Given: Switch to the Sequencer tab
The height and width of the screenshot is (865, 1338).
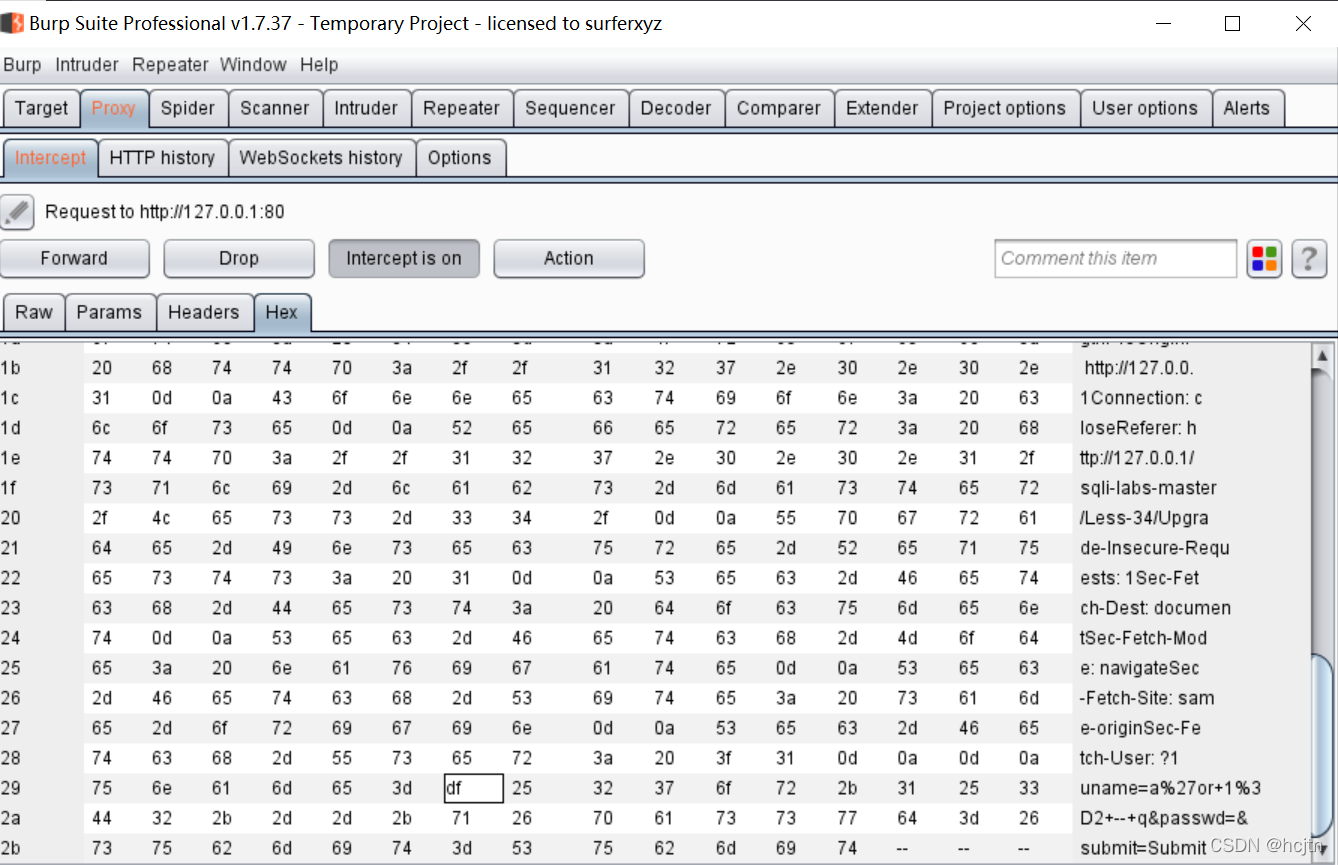Looking at the screenshot, I should (x=571, y=108).
